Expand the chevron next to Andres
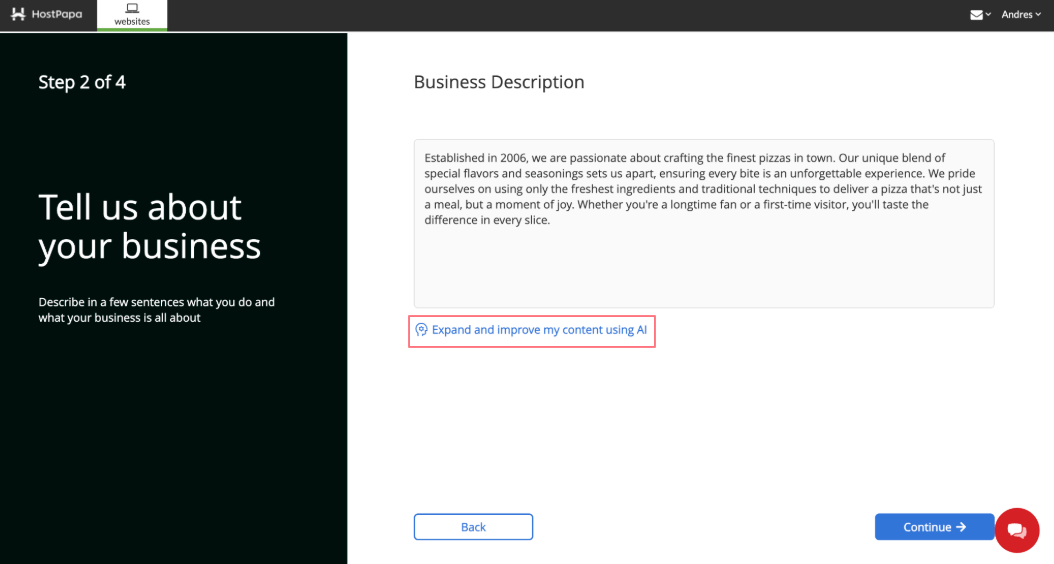The width and height of the screenshot is (1054, 564). point(1039,15)
